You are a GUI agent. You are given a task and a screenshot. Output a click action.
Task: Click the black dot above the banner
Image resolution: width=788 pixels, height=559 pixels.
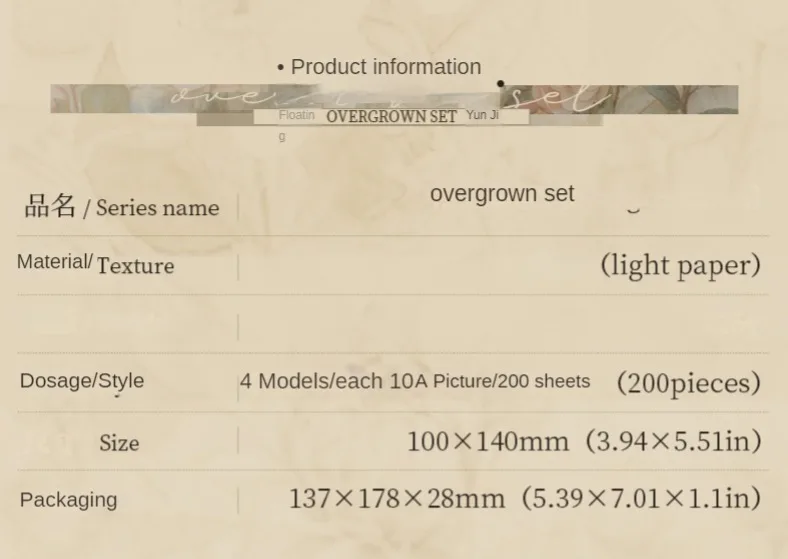pos(500,84)
